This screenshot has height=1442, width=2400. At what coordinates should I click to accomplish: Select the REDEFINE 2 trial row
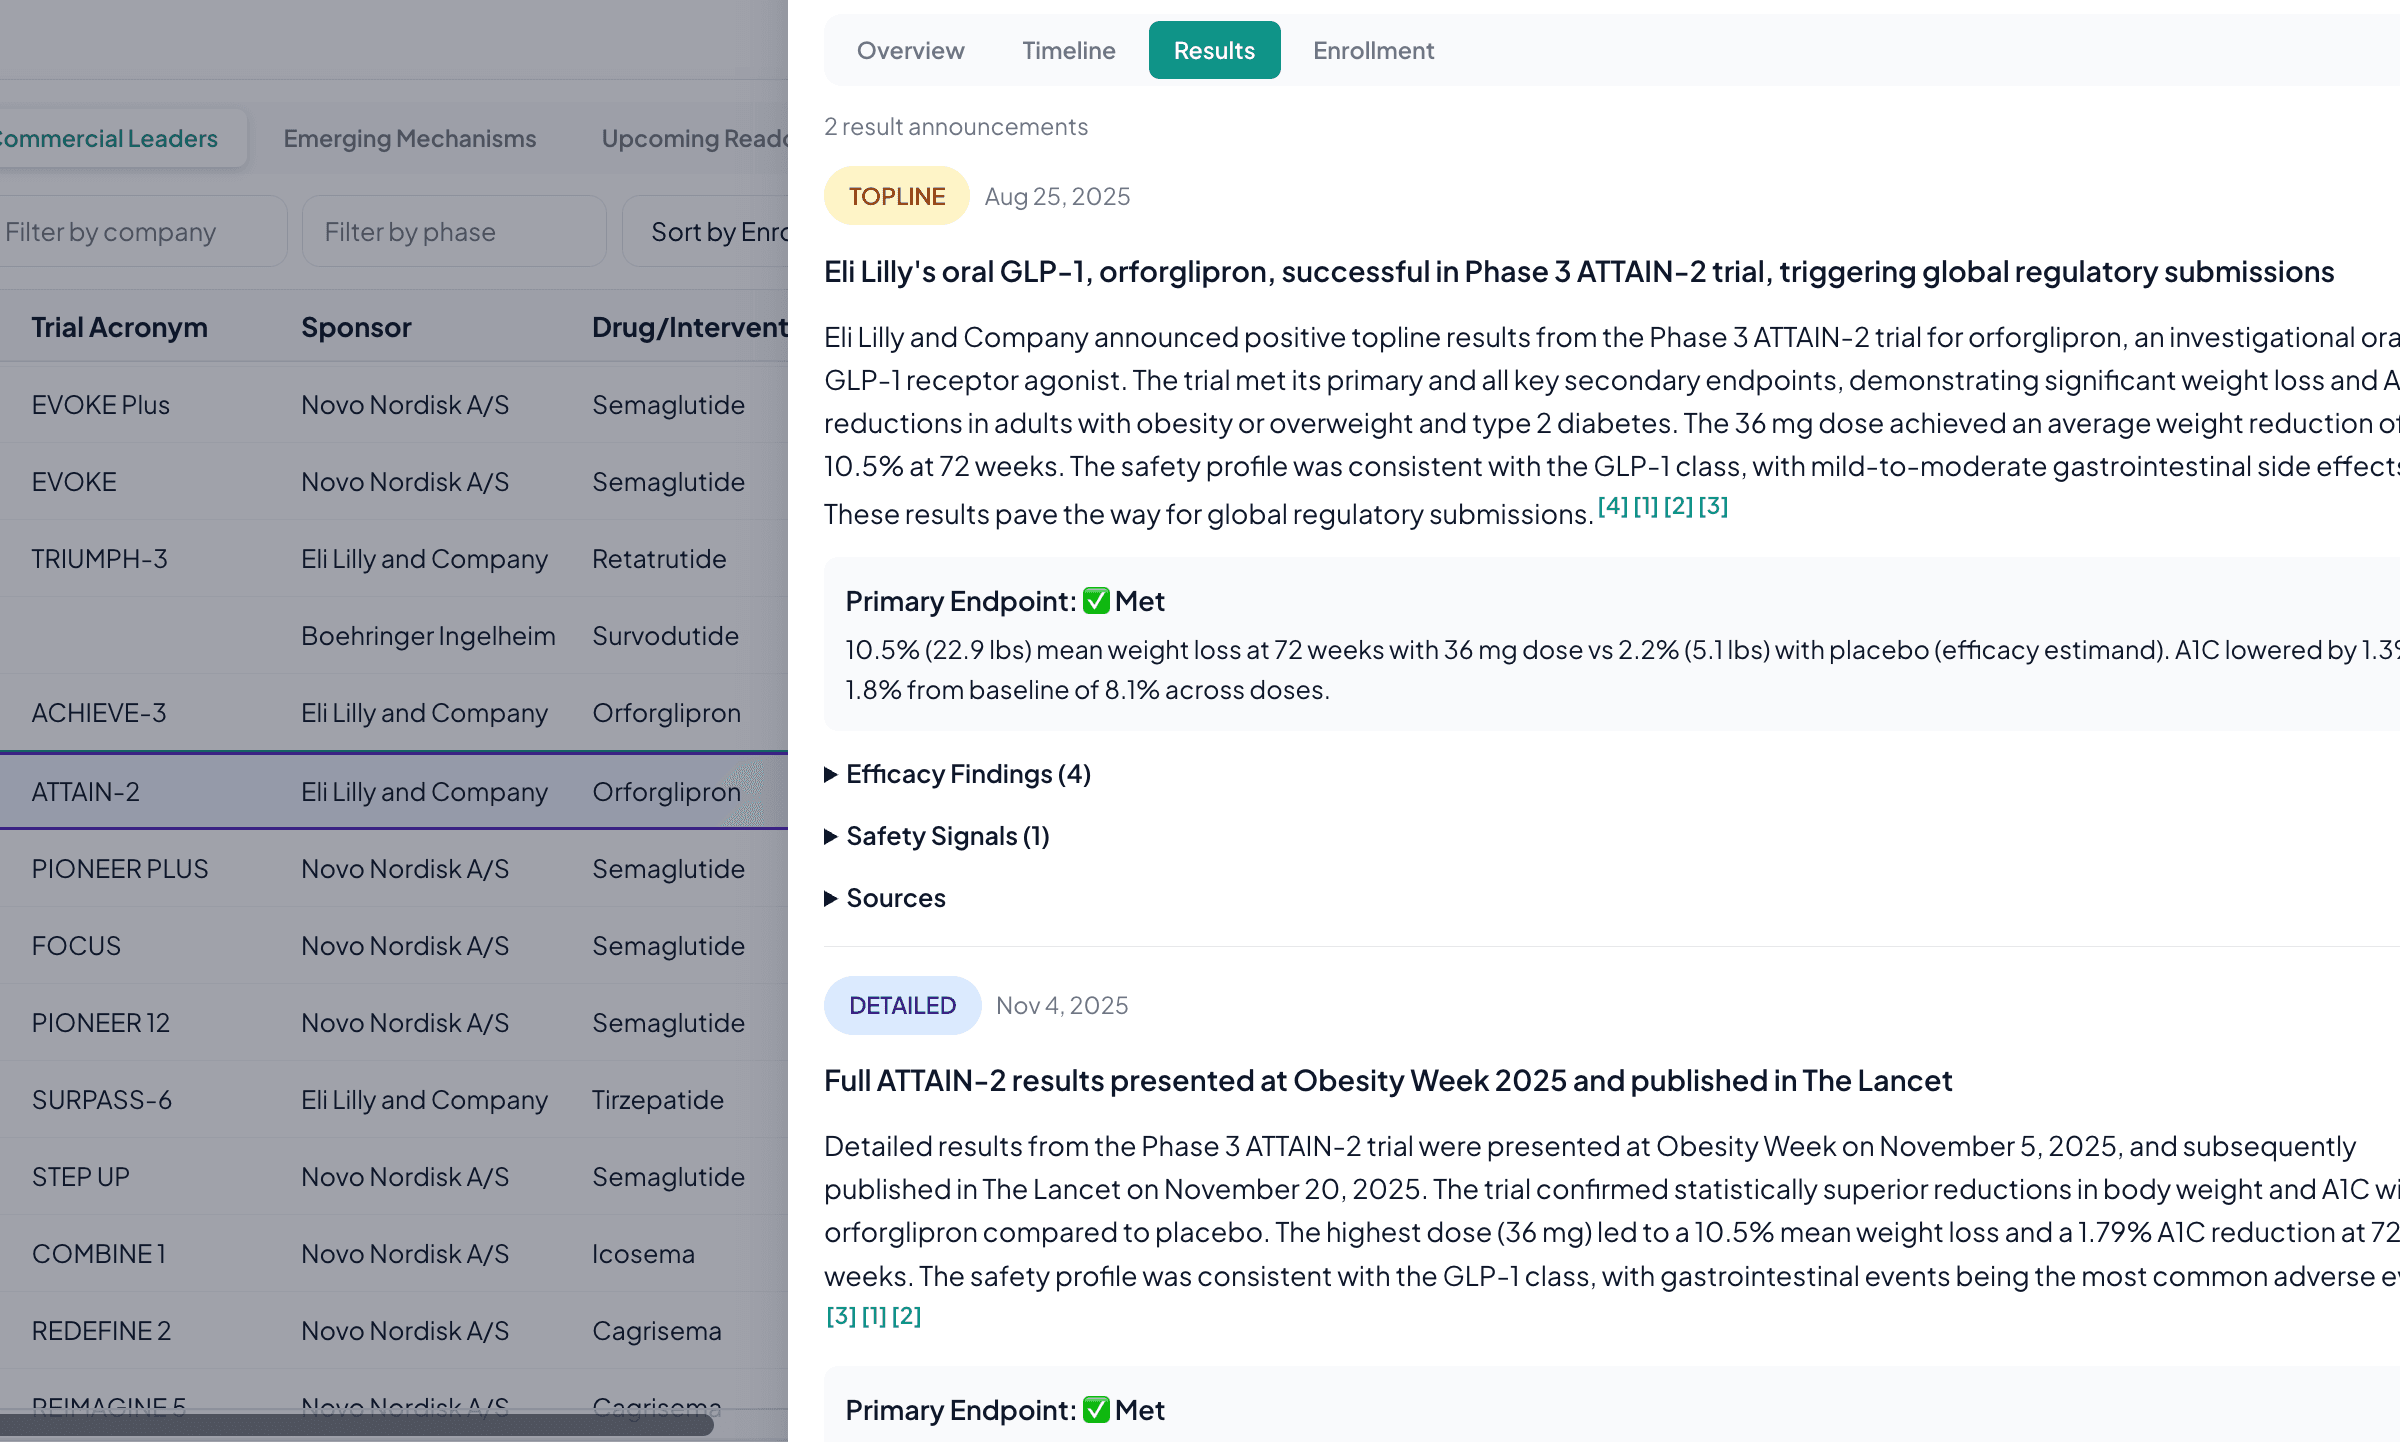[394, 1331]
